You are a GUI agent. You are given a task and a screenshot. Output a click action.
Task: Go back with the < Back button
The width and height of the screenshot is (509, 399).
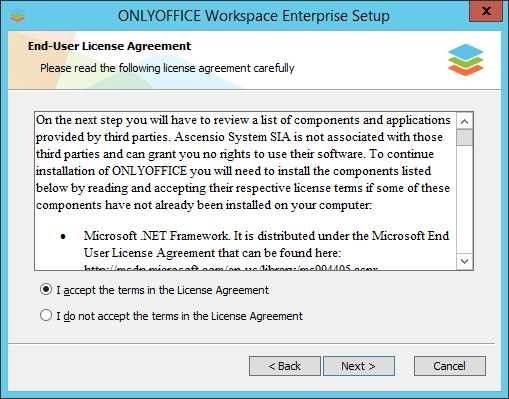click(x=285, y=366)
